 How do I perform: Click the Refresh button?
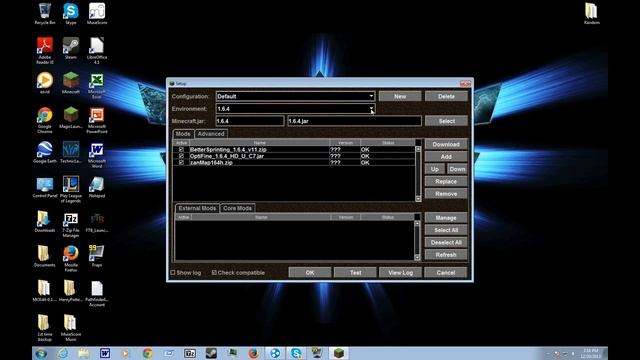446,255
